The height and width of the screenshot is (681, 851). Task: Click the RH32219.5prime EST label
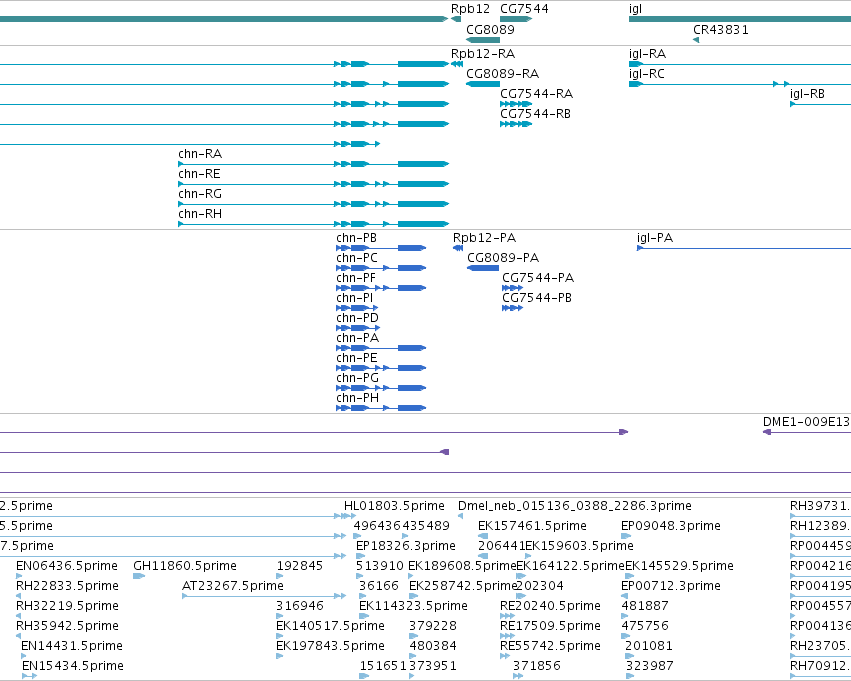click(x=67, y=606)
